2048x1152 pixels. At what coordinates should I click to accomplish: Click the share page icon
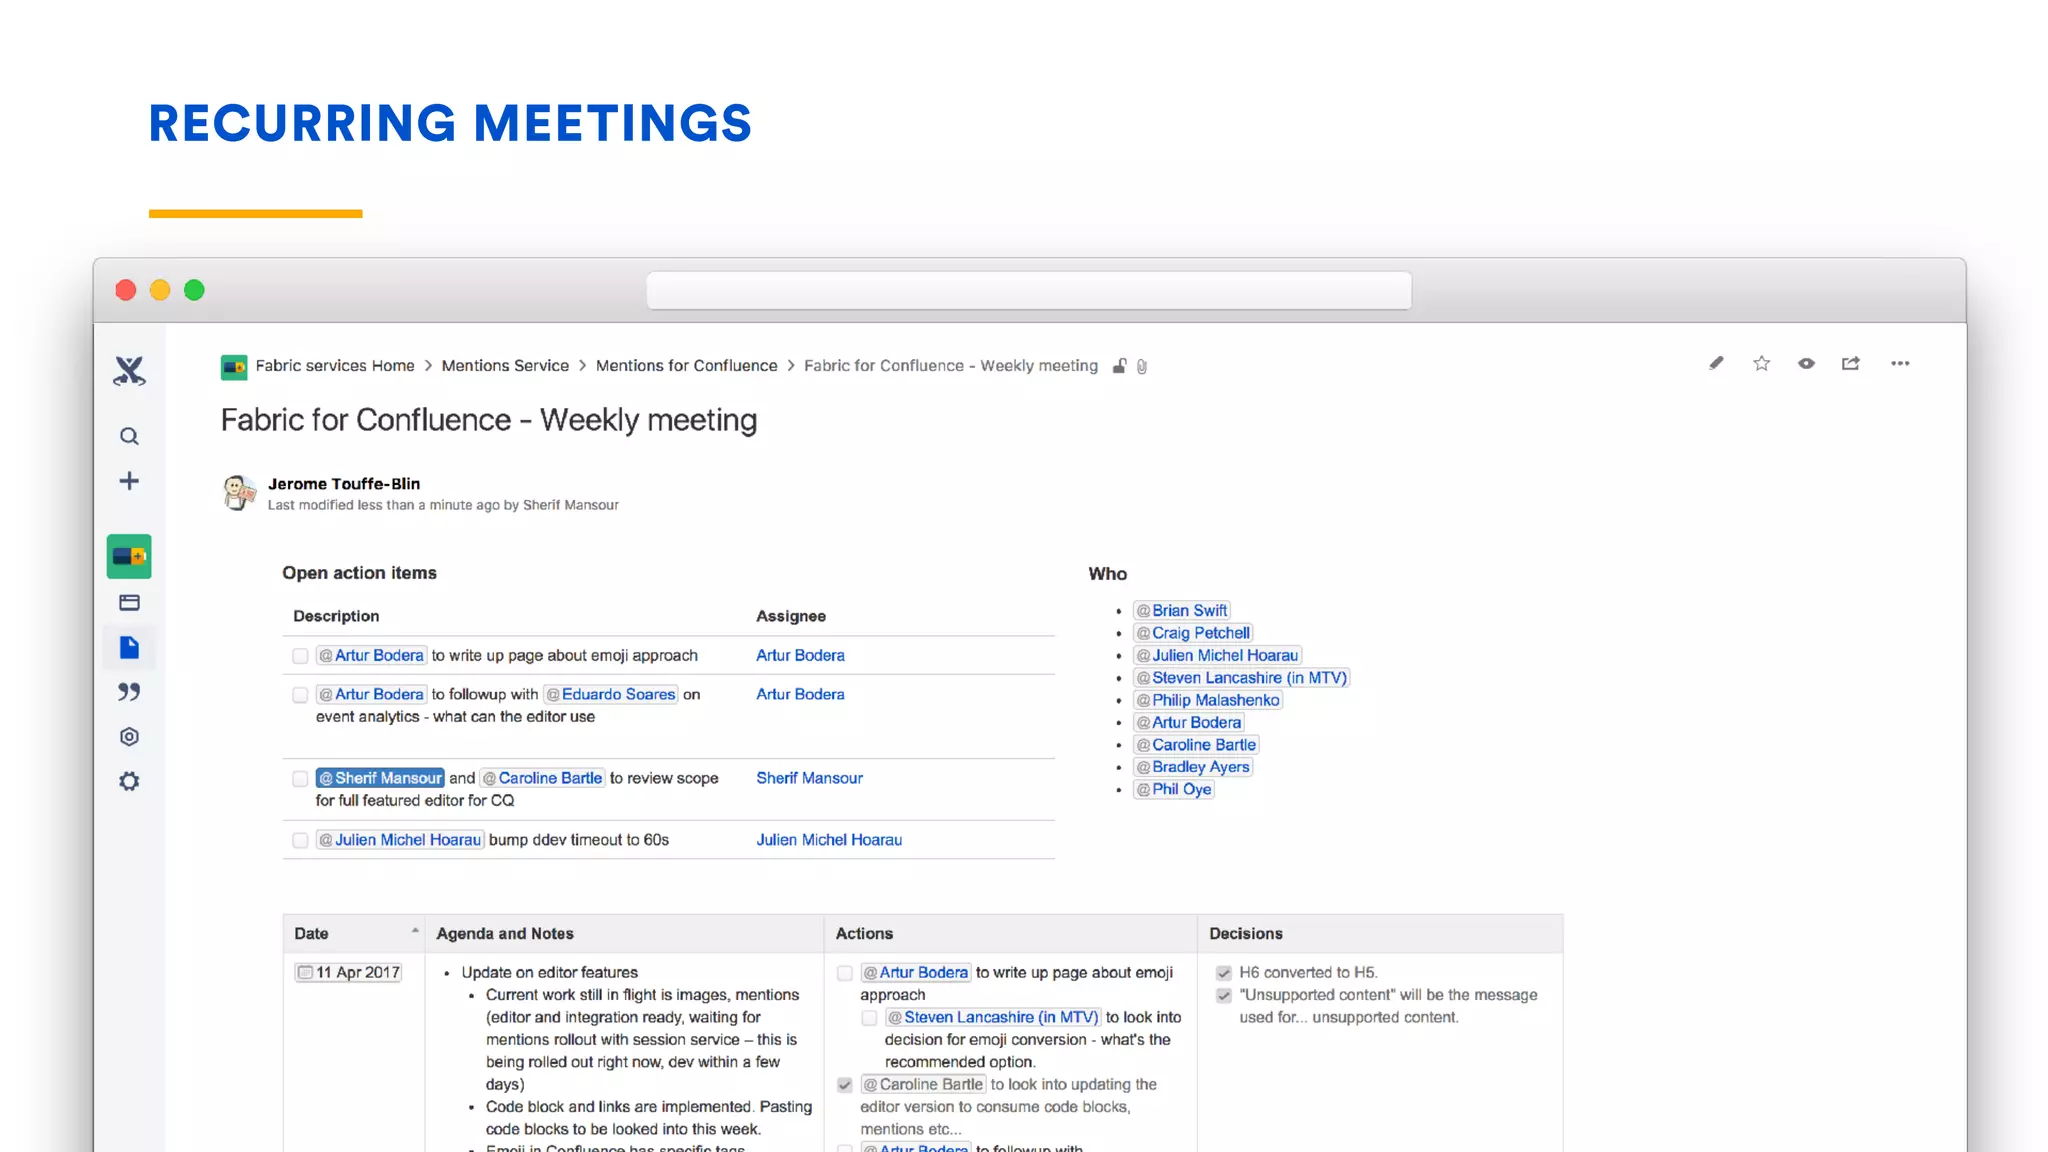1851,363
